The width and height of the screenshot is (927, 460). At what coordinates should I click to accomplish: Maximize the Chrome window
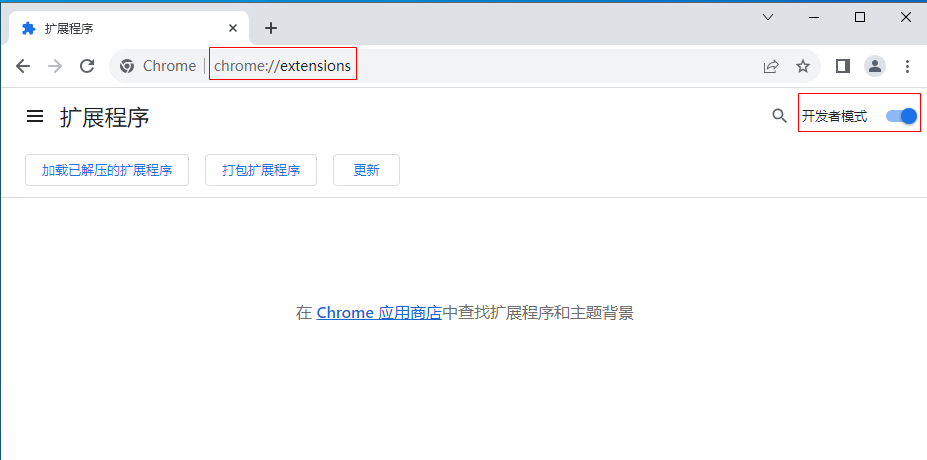pos(860,17)
